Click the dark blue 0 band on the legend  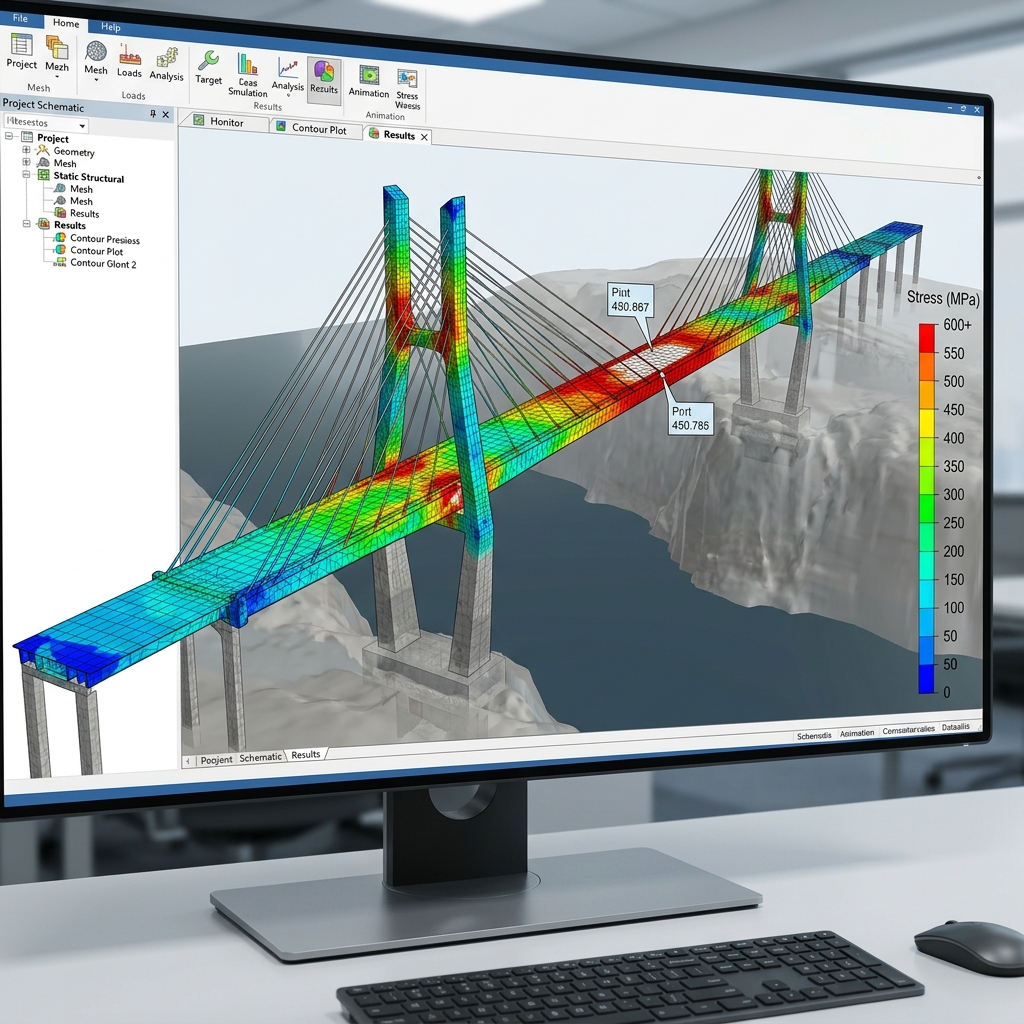point(926,679)
